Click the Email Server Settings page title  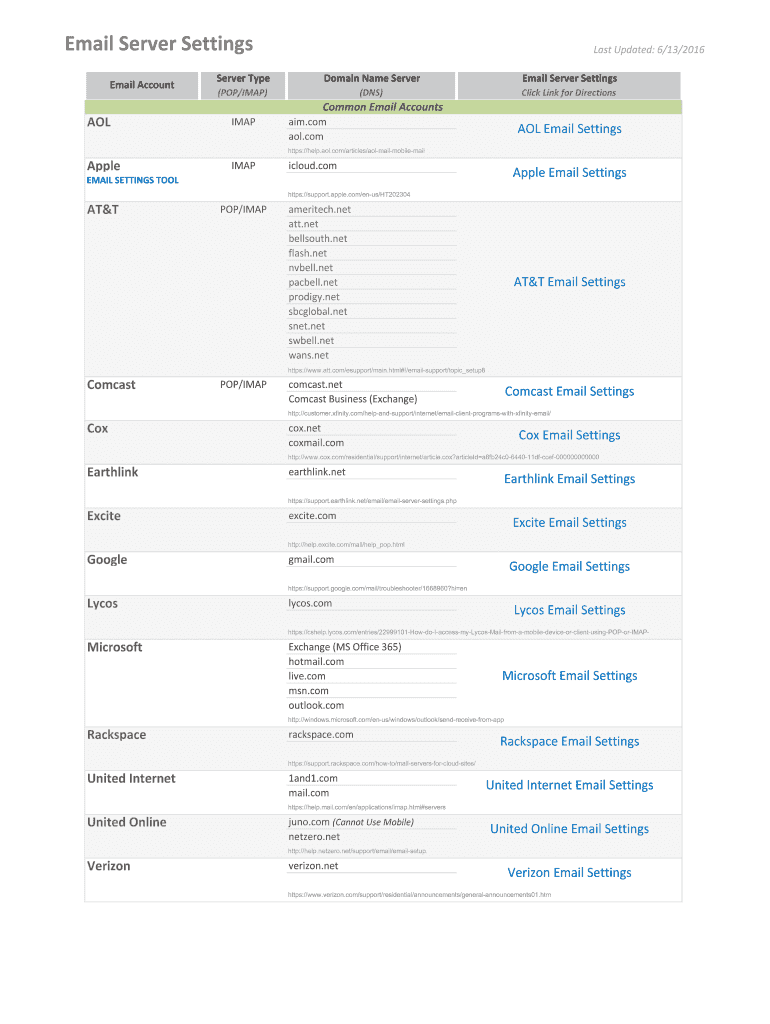click(159, 44)
